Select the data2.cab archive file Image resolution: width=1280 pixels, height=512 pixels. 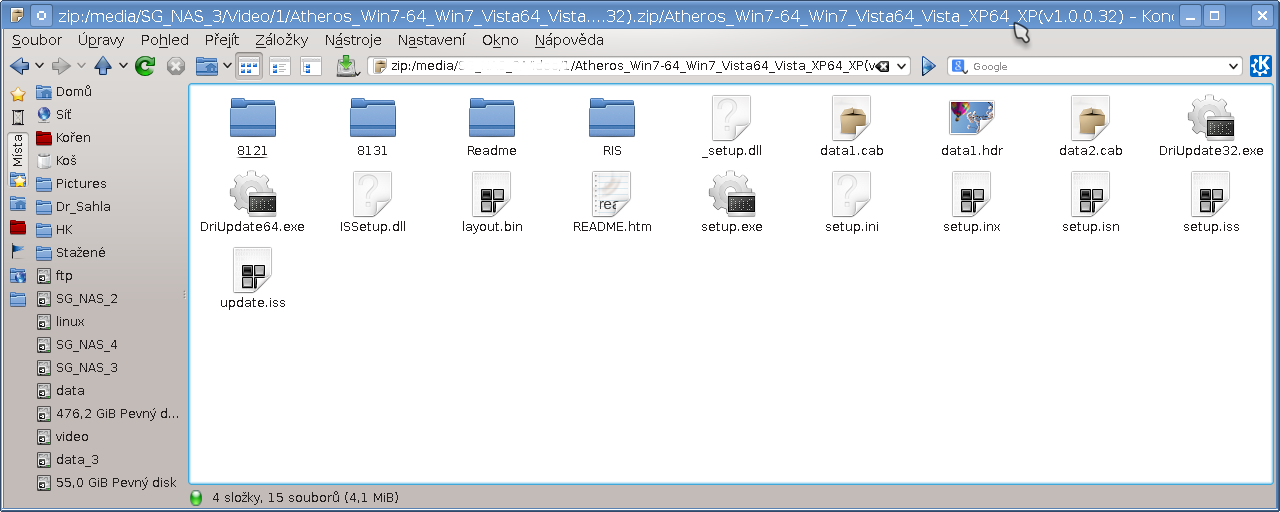1091,127
